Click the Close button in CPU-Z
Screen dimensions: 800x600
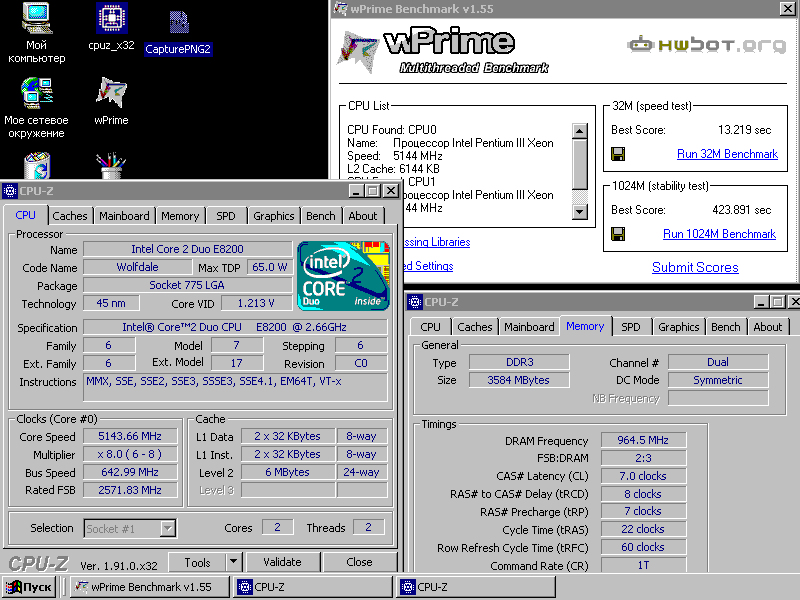click(359, 562)
